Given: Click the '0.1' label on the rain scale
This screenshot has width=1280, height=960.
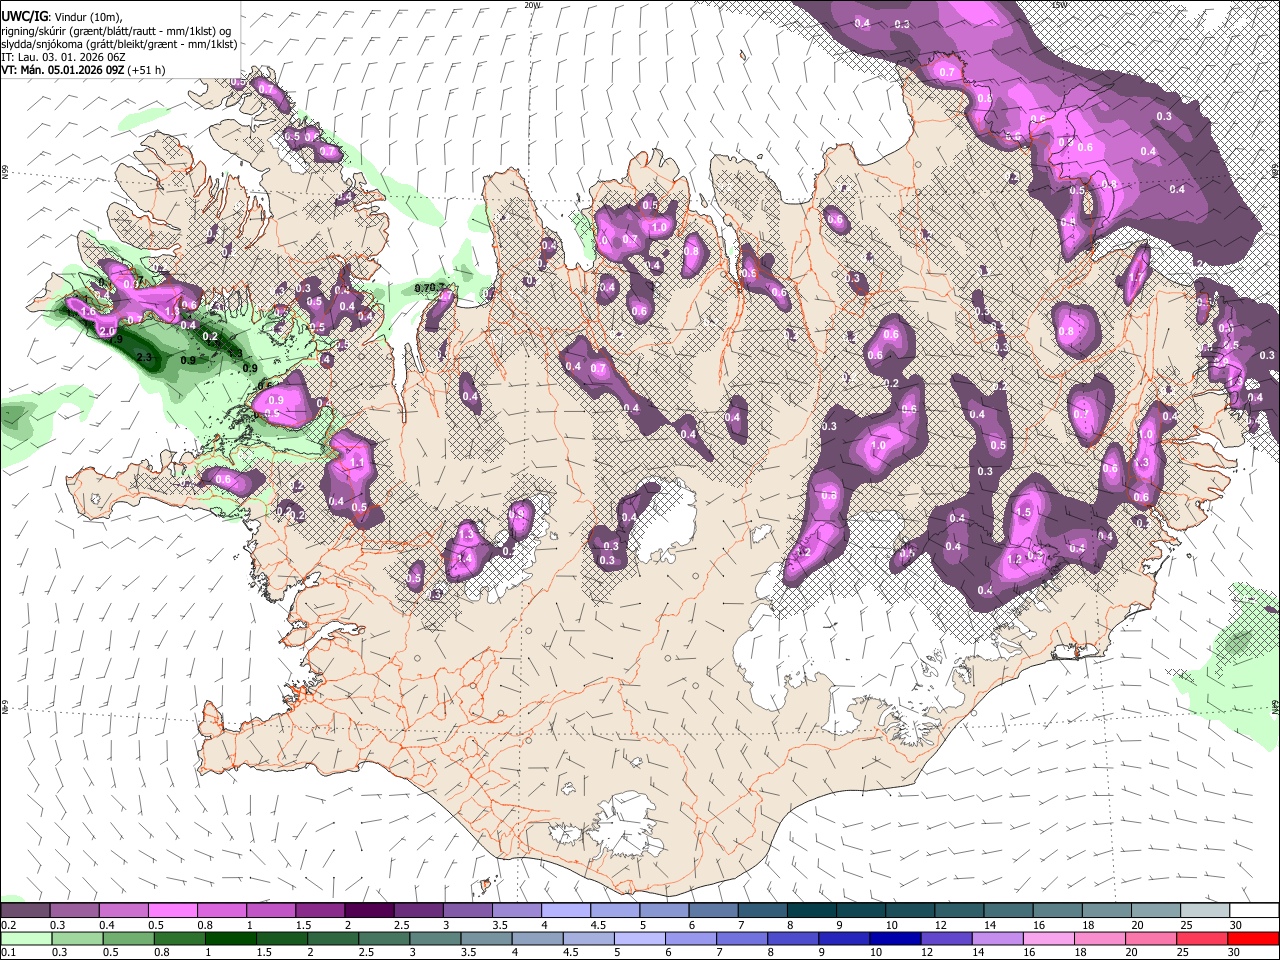Looking at the screenshot, I should (x=7, y=952).
